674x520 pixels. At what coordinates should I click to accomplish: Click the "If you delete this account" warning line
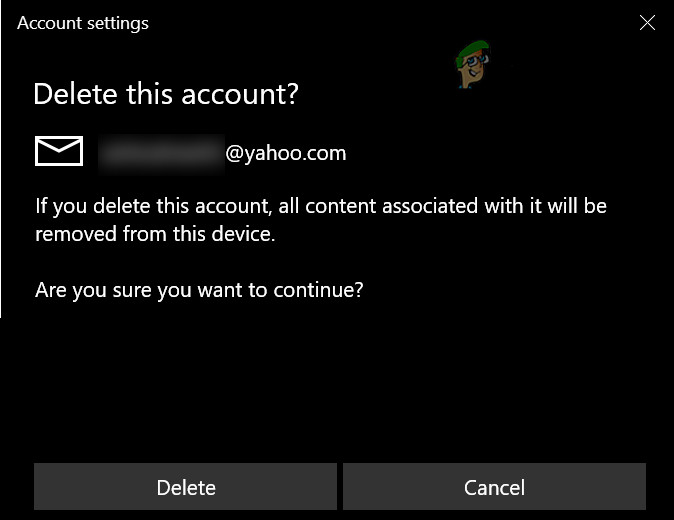tap(321, 206)
